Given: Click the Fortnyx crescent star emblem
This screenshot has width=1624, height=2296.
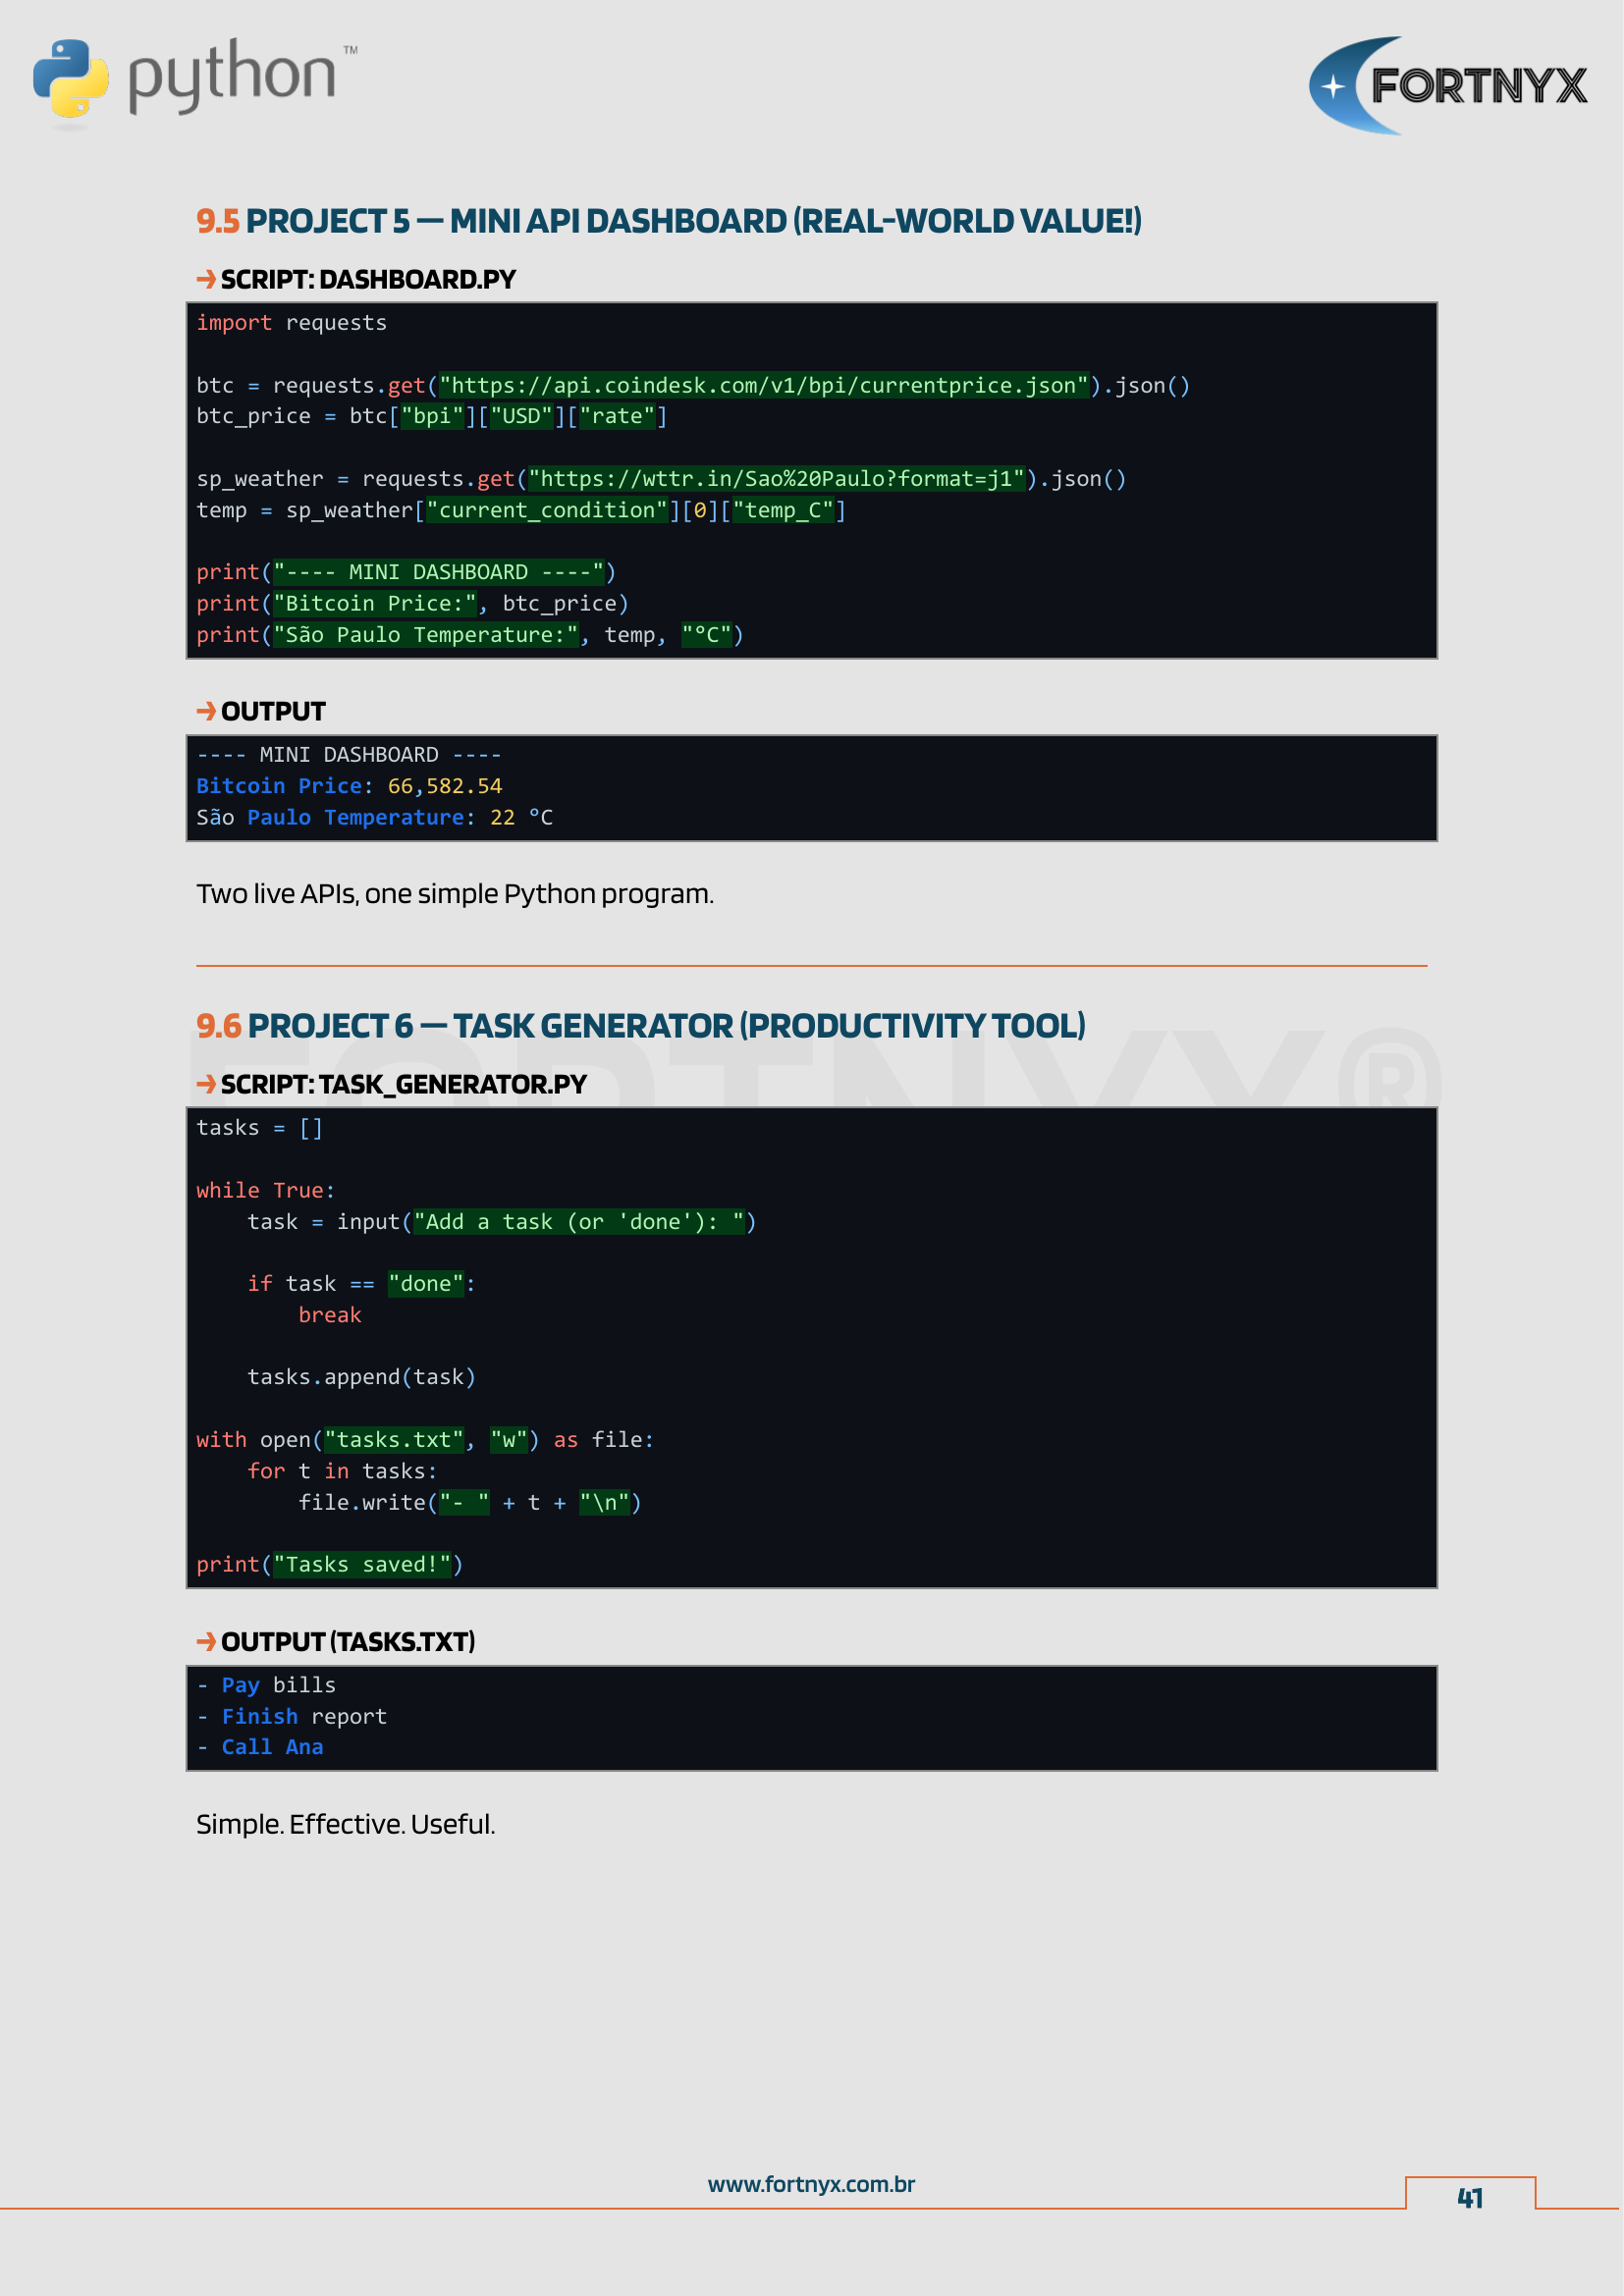Looking at the screenshot, I should [x=1337, y=87].
